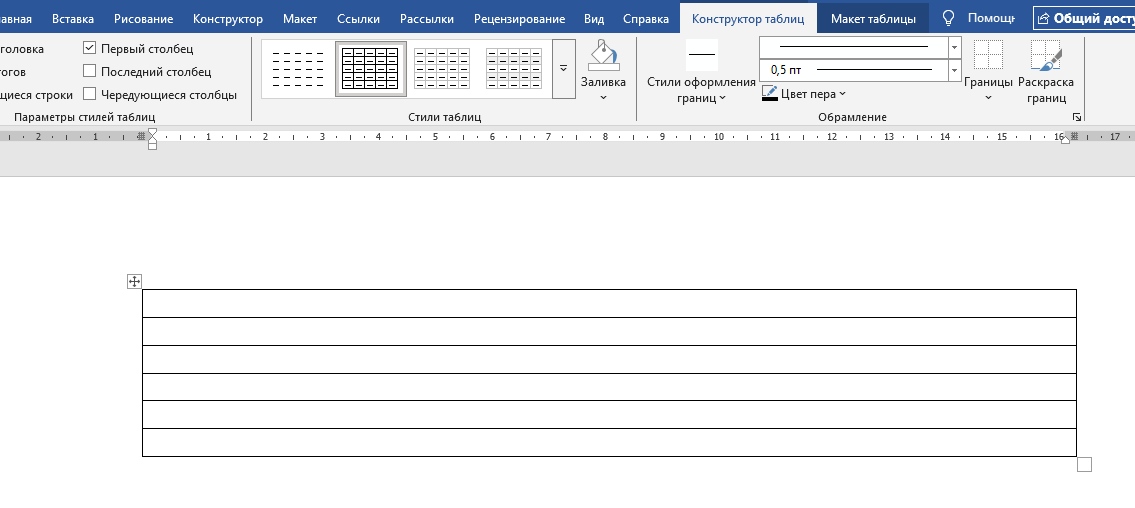
Task: Open the Рецензирование tab
Action: point(519,19)
